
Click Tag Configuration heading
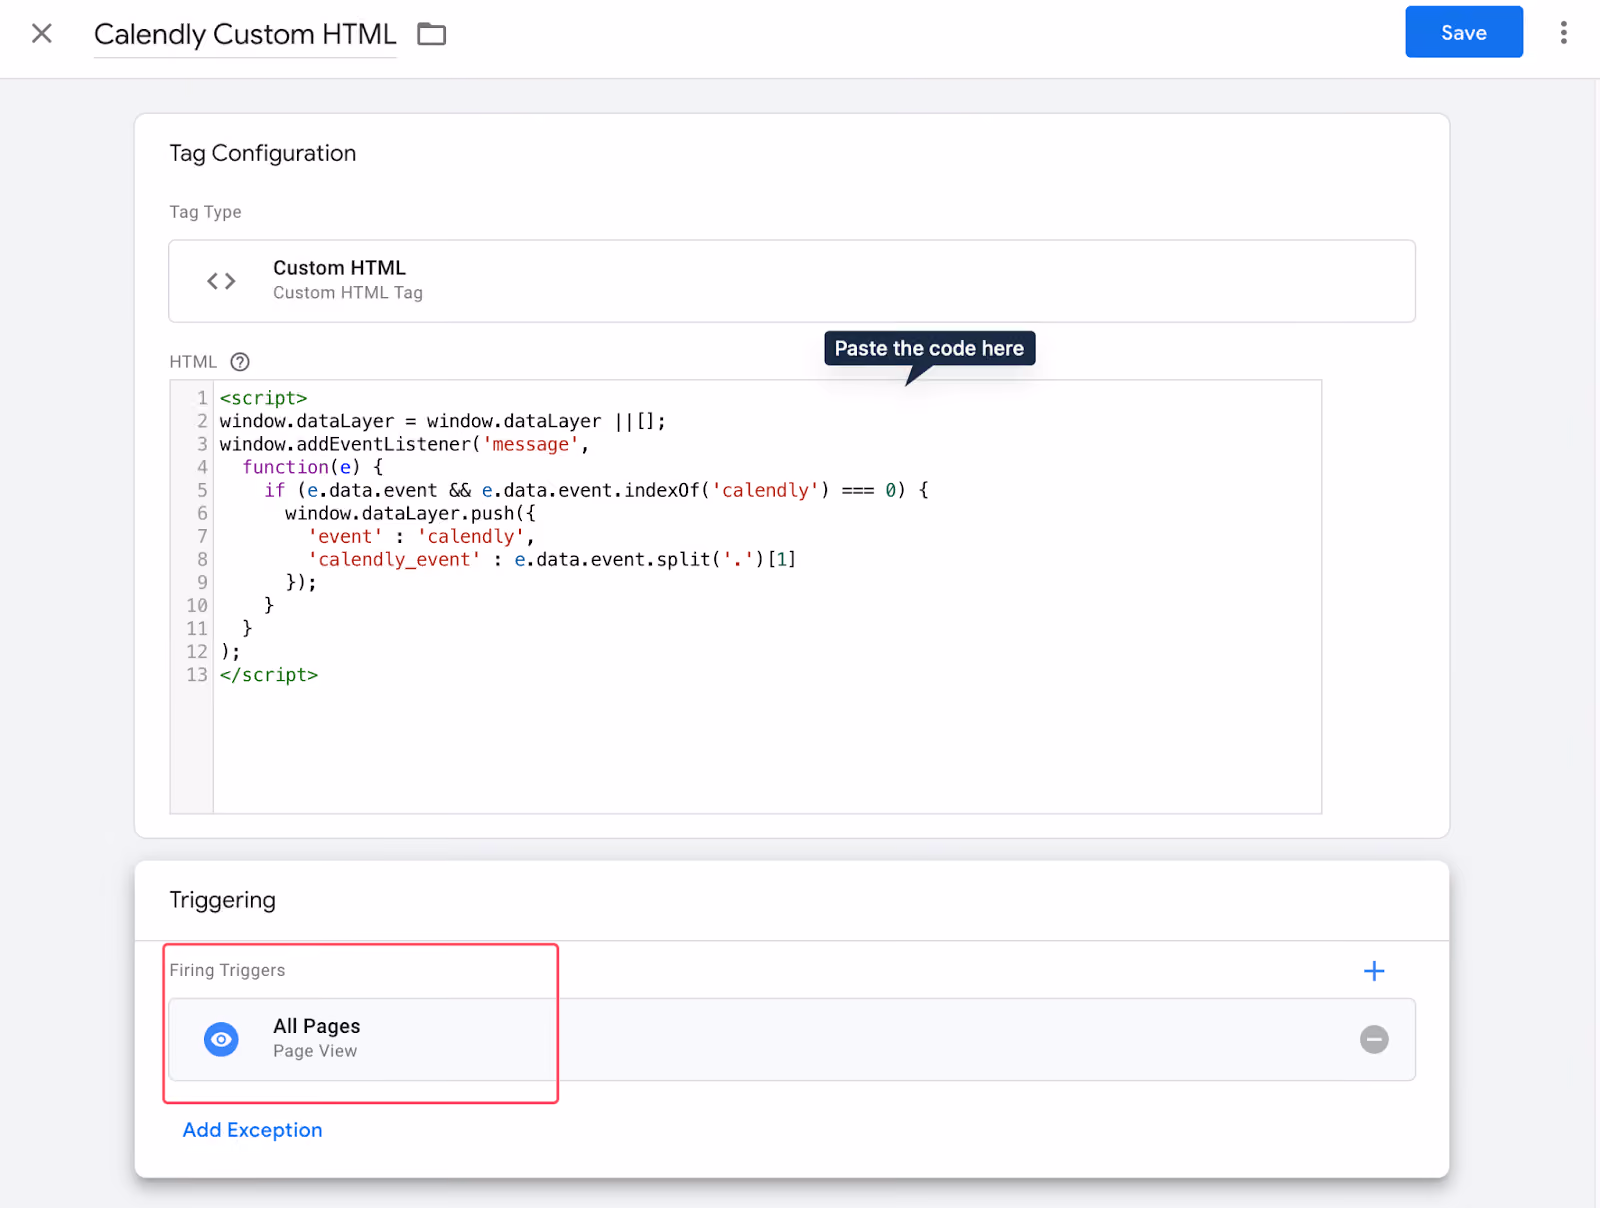pyautogui.click(x=263, y=153)
